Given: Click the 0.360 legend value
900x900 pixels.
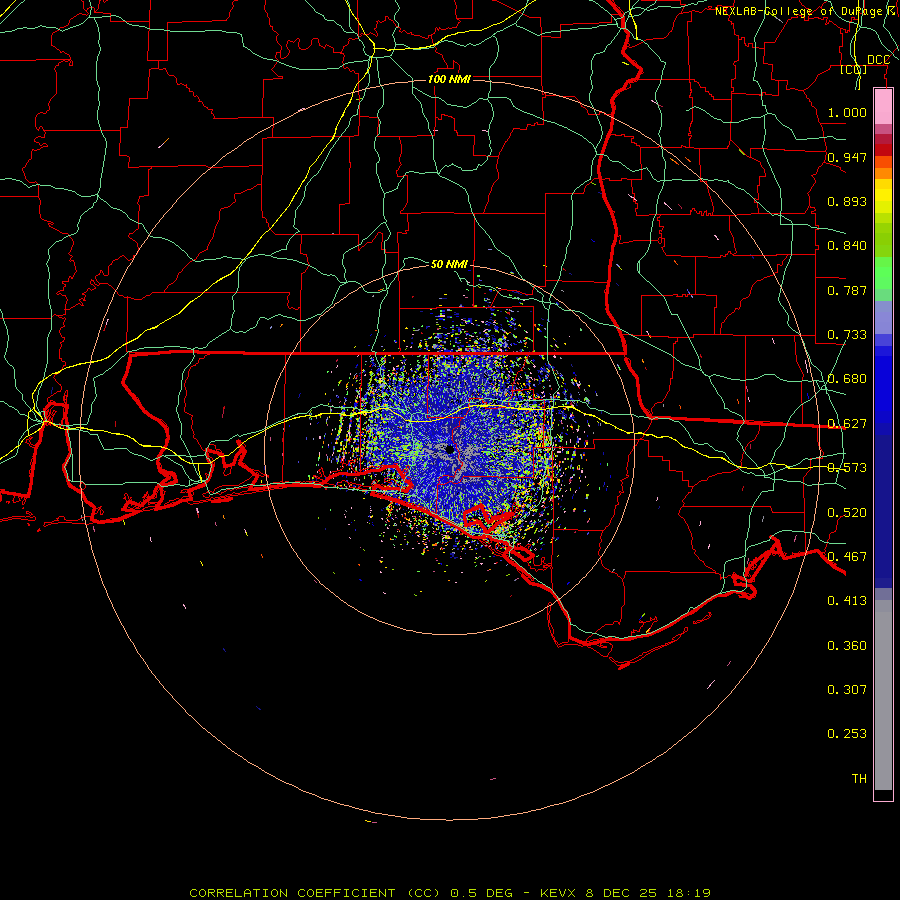Looking at the screenshot, I should pyautogui.click(x=847, y=646).
